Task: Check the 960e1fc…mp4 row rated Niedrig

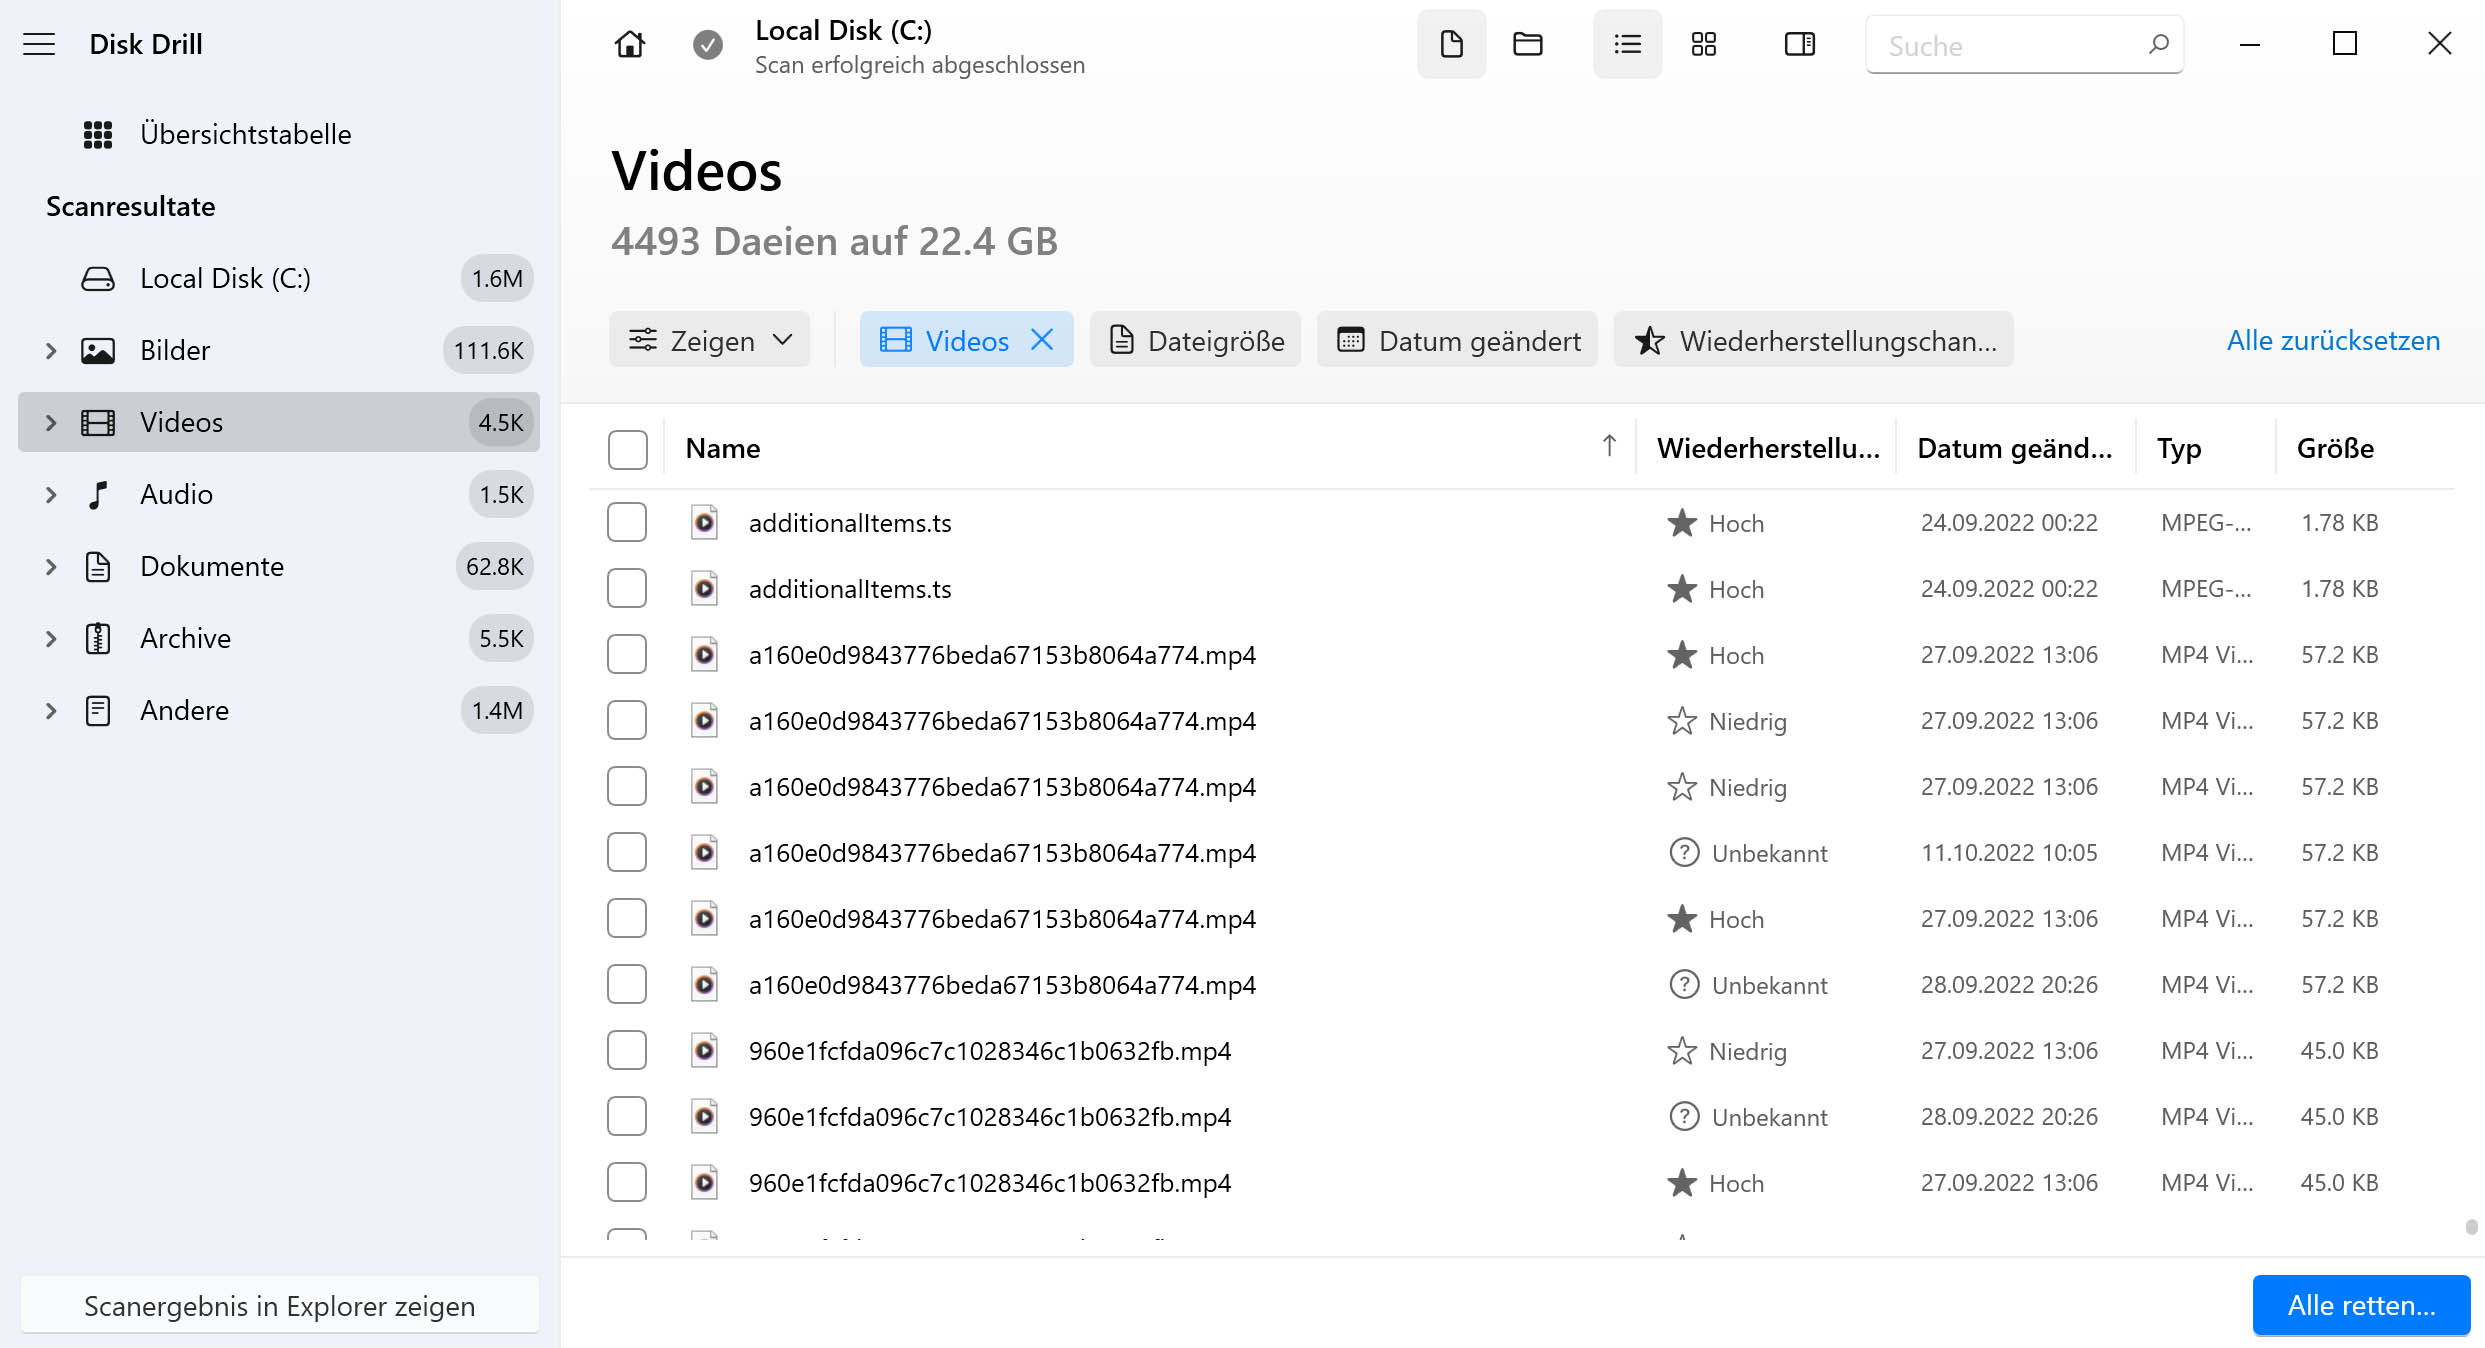Action: point(627,1051)
